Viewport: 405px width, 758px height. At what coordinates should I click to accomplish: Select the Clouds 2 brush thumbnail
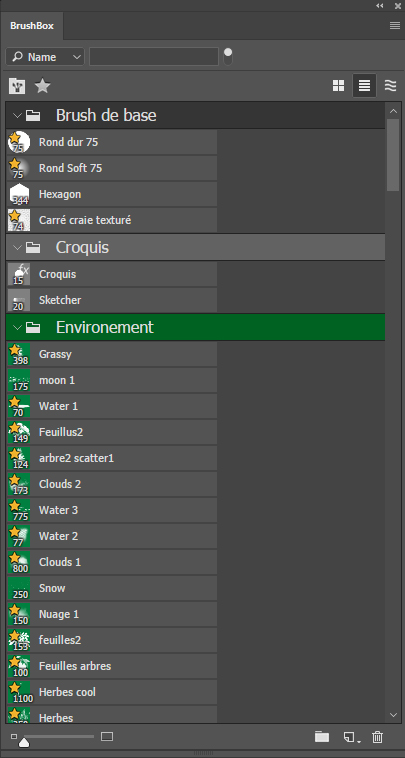[19, 484]
